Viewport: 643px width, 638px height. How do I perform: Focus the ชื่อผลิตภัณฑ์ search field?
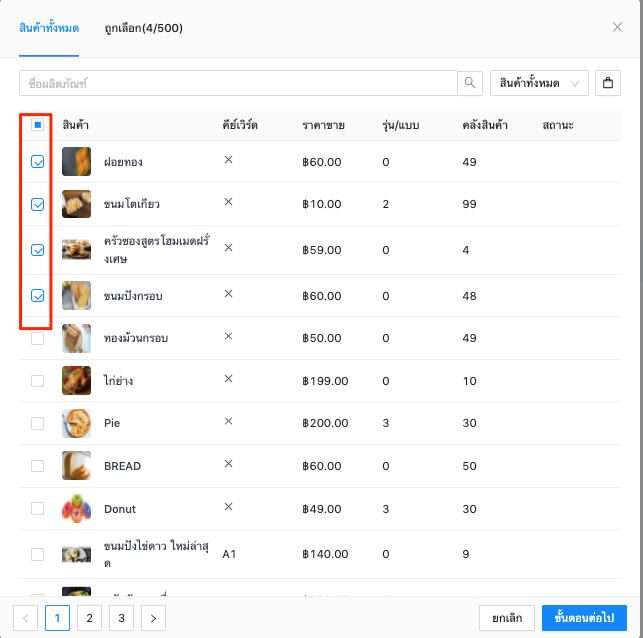[x=238, y=83]
